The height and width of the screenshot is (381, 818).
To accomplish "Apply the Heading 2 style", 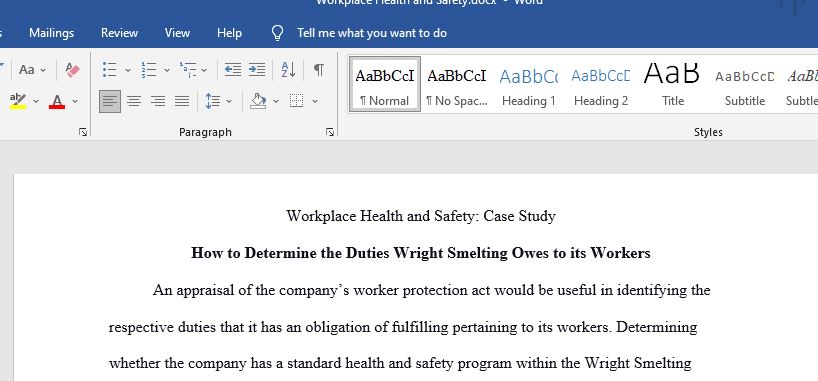I will [x=601, y=85].
